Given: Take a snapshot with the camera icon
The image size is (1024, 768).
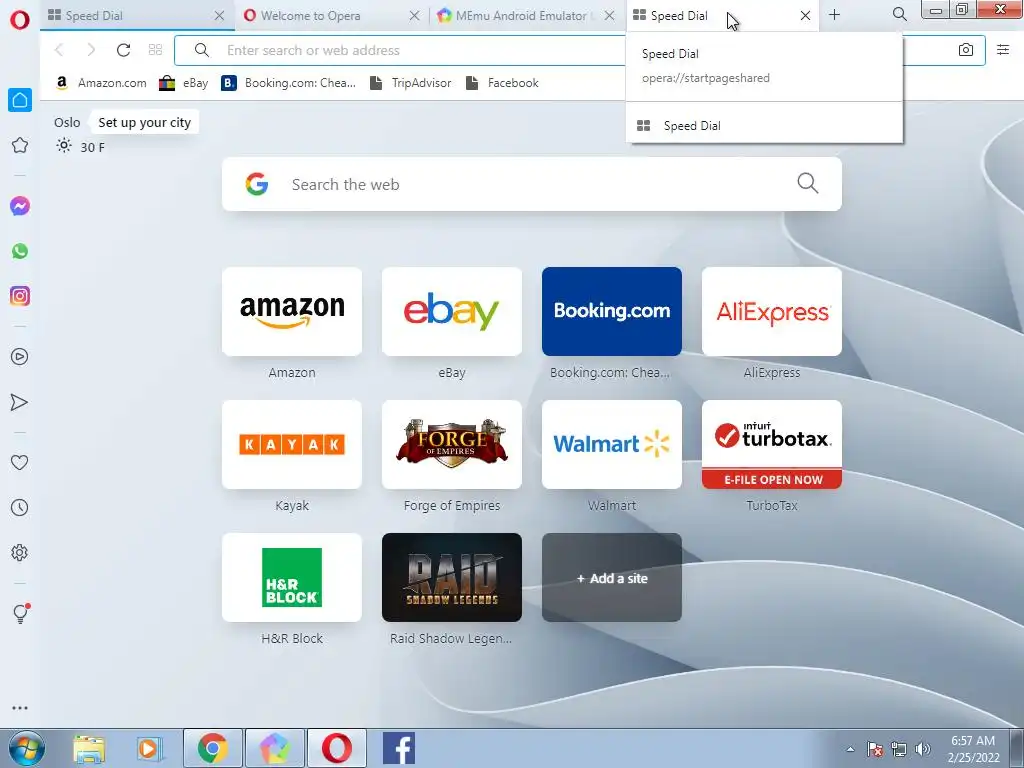Looking at the screenshot, I should pos(966,50).
